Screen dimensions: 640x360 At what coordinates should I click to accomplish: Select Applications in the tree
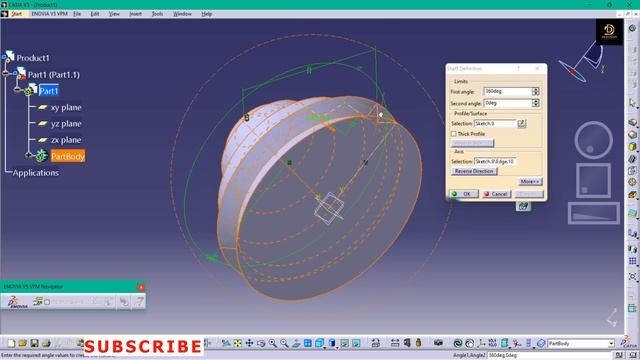pos(36,173)
